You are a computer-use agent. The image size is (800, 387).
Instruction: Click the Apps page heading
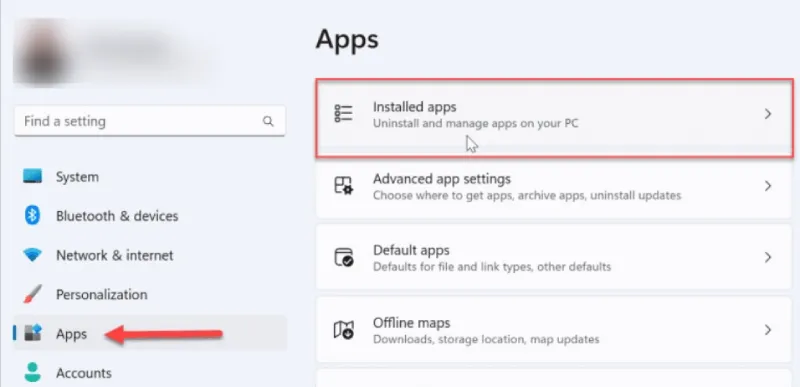pos(347,39)
